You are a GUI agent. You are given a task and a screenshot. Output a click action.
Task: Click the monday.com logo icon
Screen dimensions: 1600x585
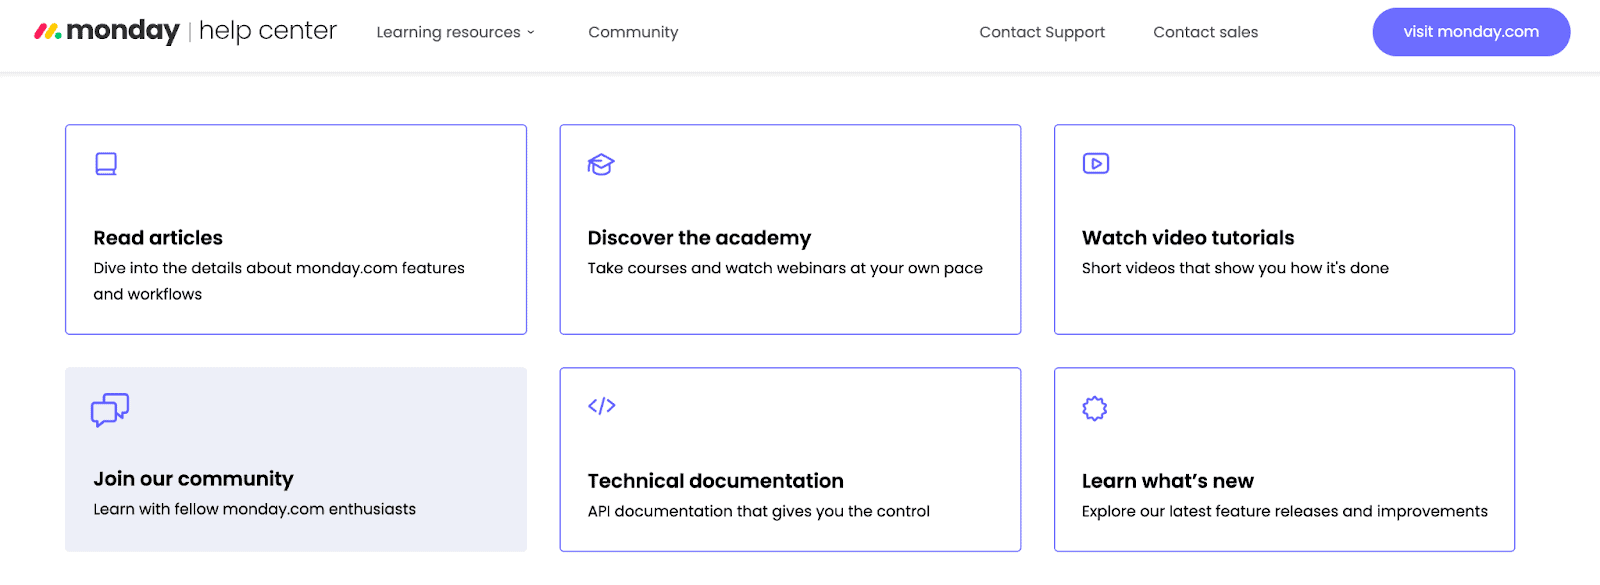(48, 32)
